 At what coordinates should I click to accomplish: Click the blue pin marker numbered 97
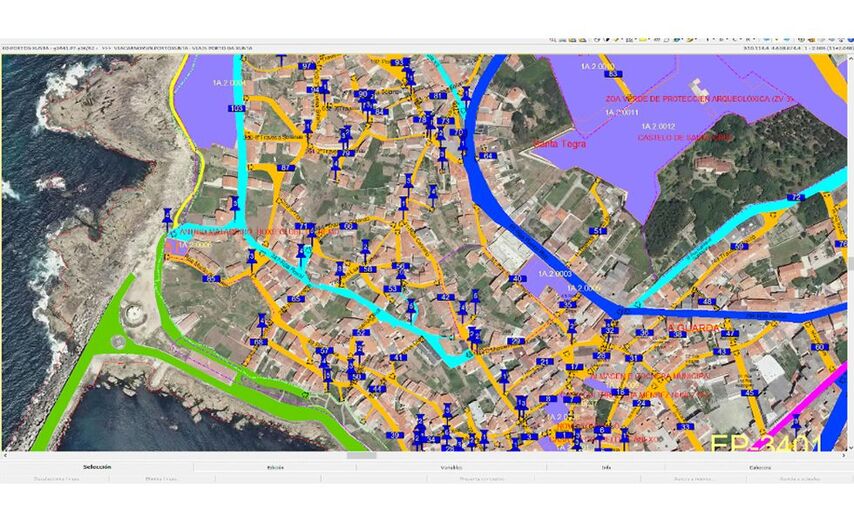click(x=306, y=66)
